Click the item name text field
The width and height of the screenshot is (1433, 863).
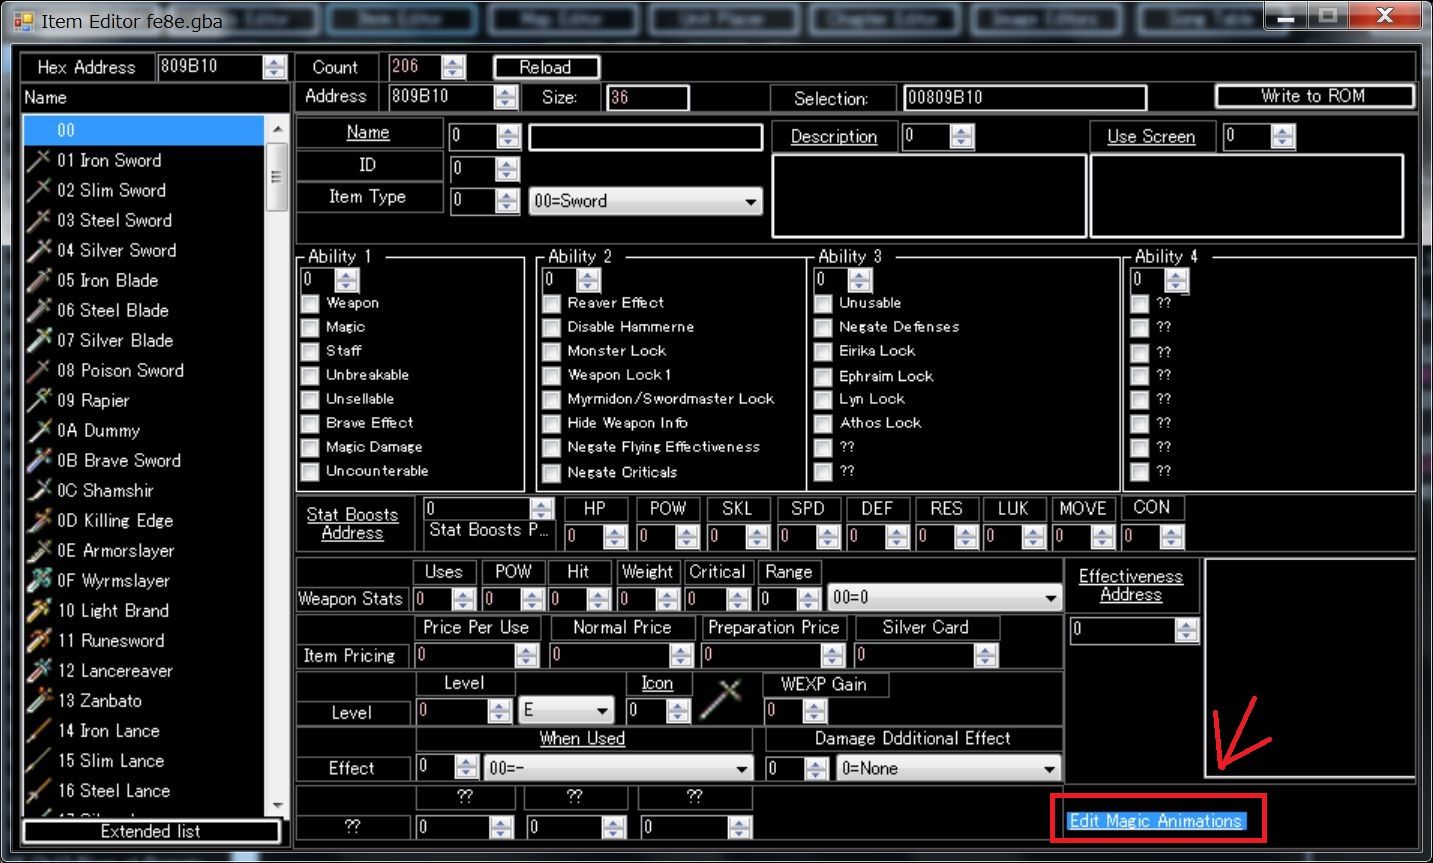tap(645, 137)
